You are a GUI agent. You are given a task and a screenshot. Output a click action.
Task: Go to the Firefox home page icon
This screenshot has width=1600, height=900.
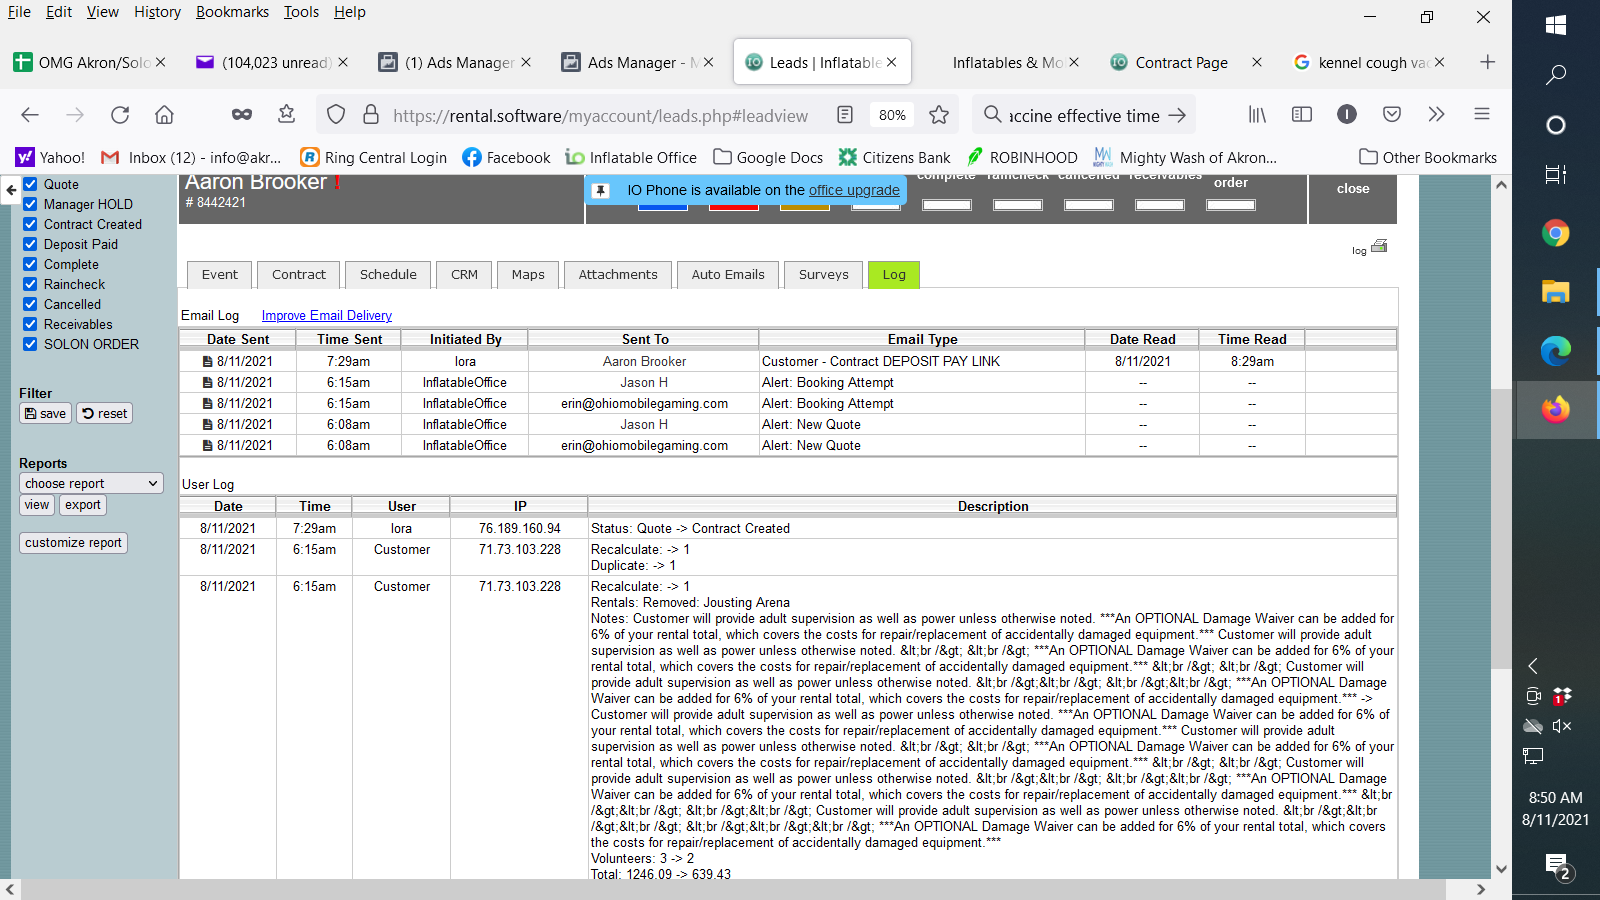(164, 115)
